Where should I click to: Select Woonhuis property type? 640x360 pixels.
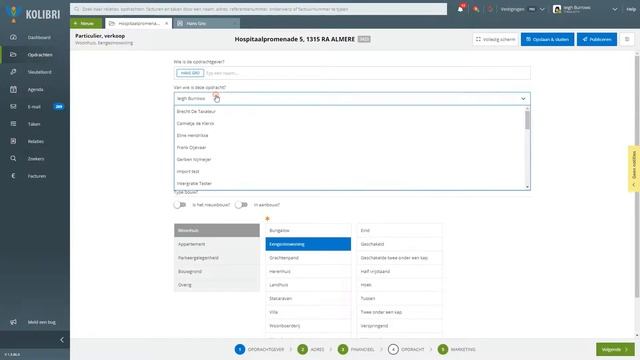(x=217, y=230)
